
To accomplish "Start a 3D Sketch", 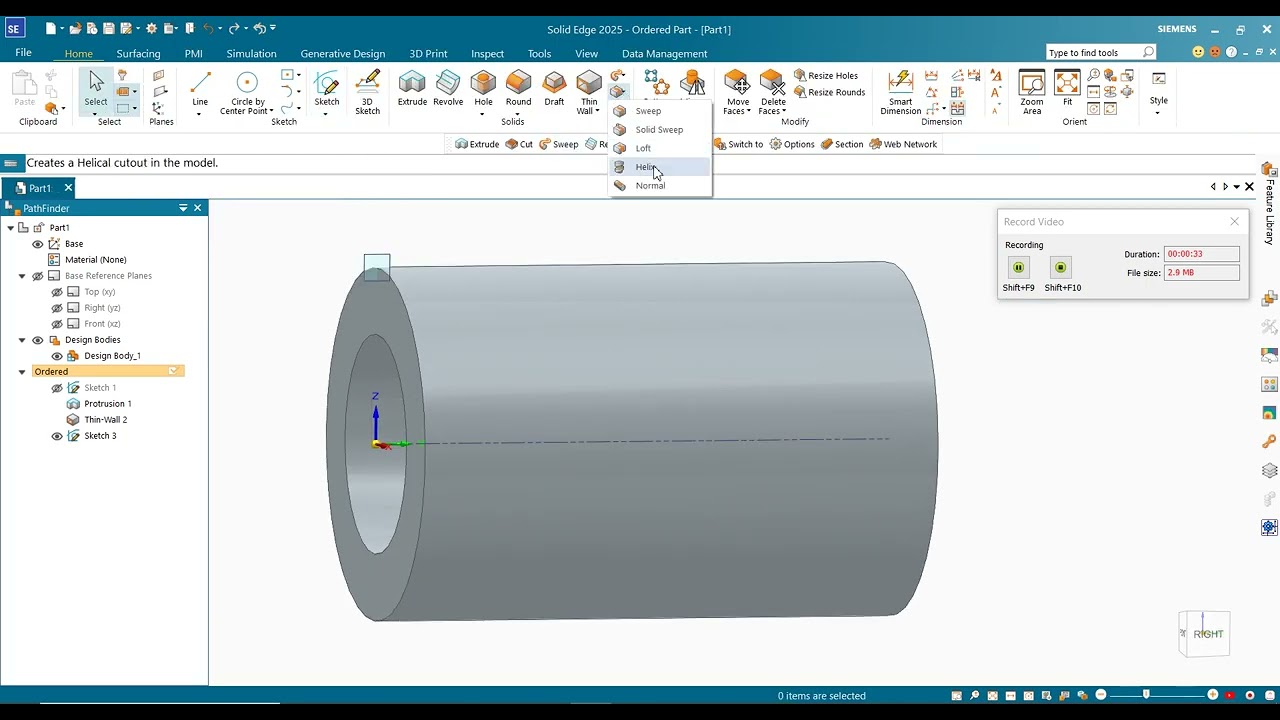I will click(x=368, y=92).
